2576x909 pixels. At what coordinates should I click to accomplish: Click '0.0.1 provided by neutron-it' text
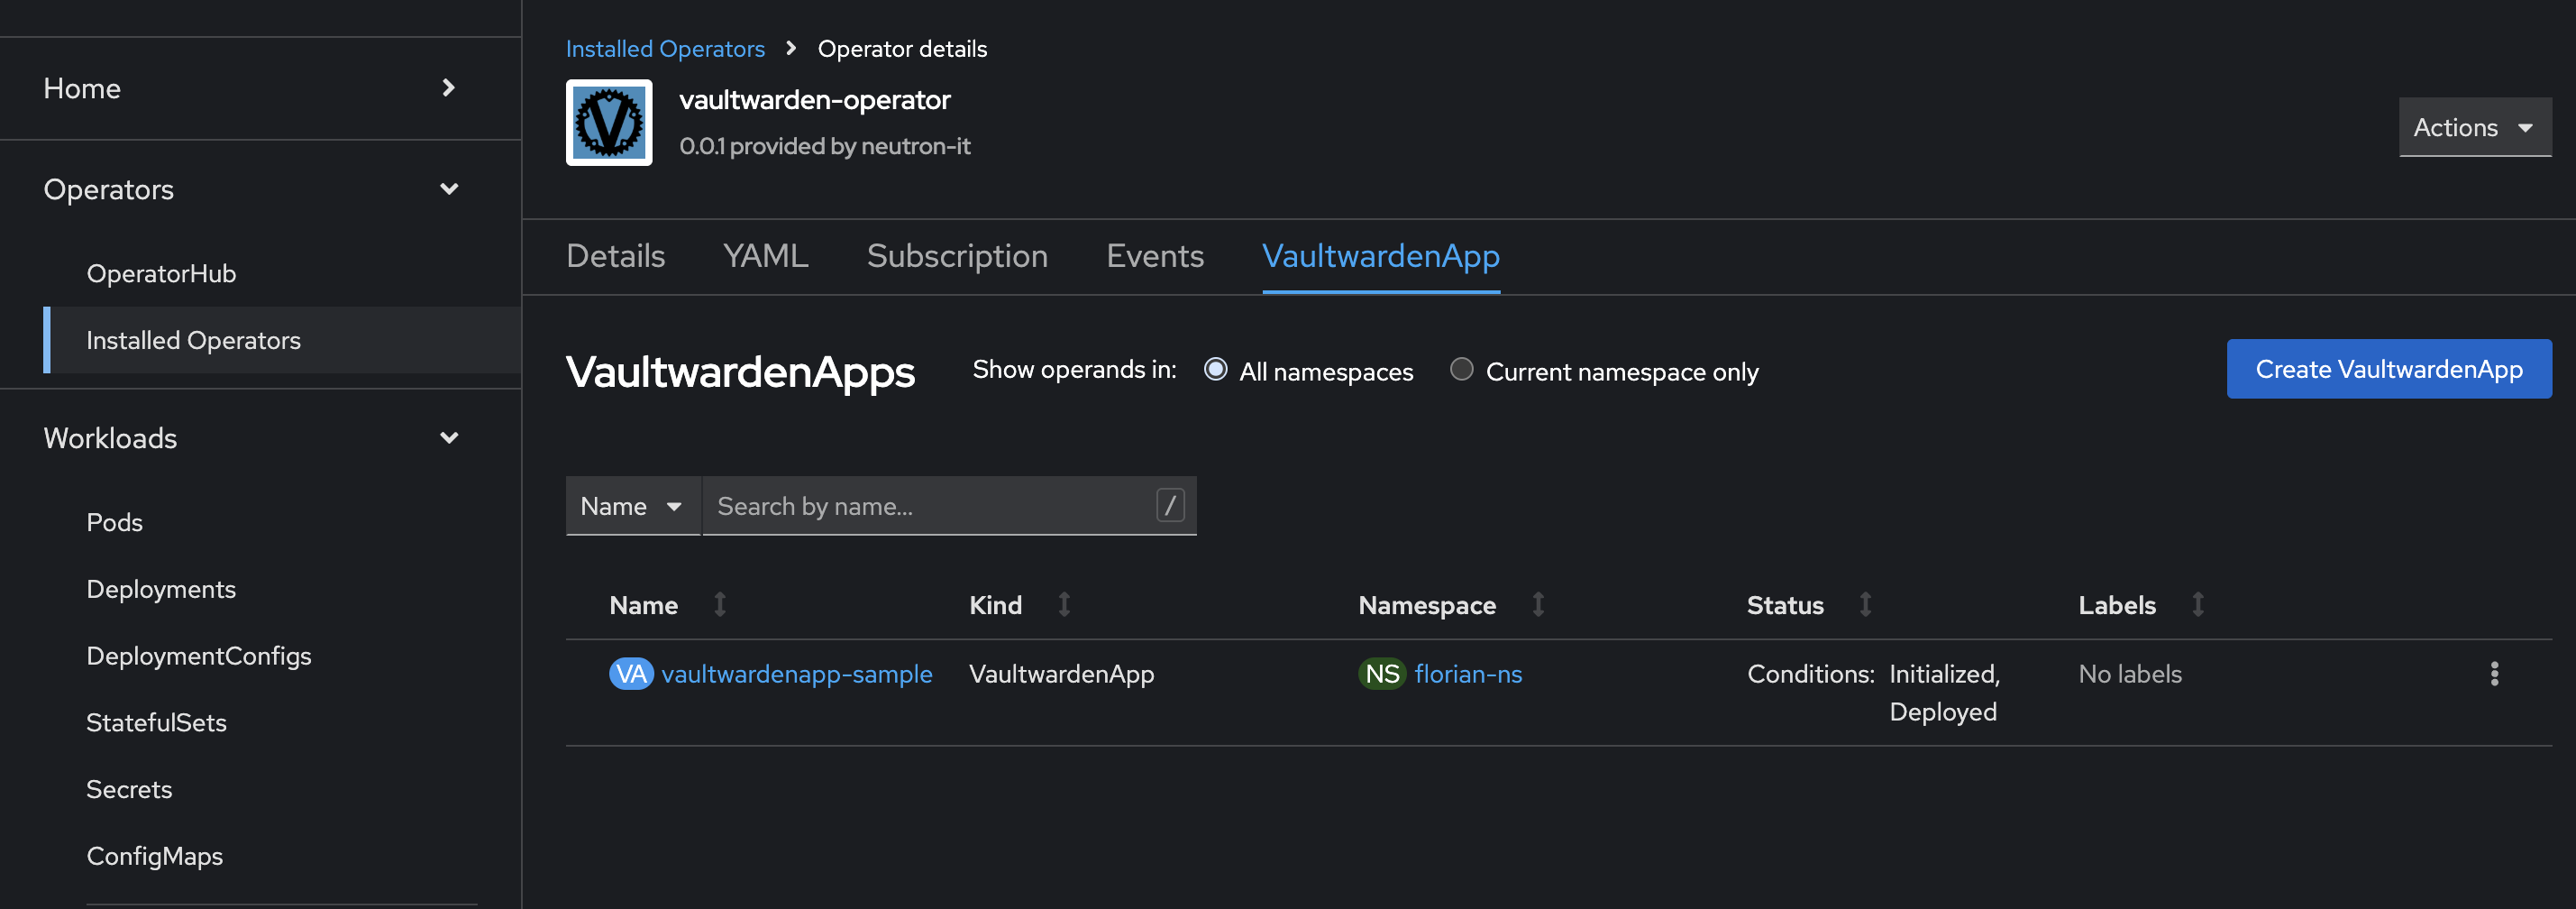(825, 146)
